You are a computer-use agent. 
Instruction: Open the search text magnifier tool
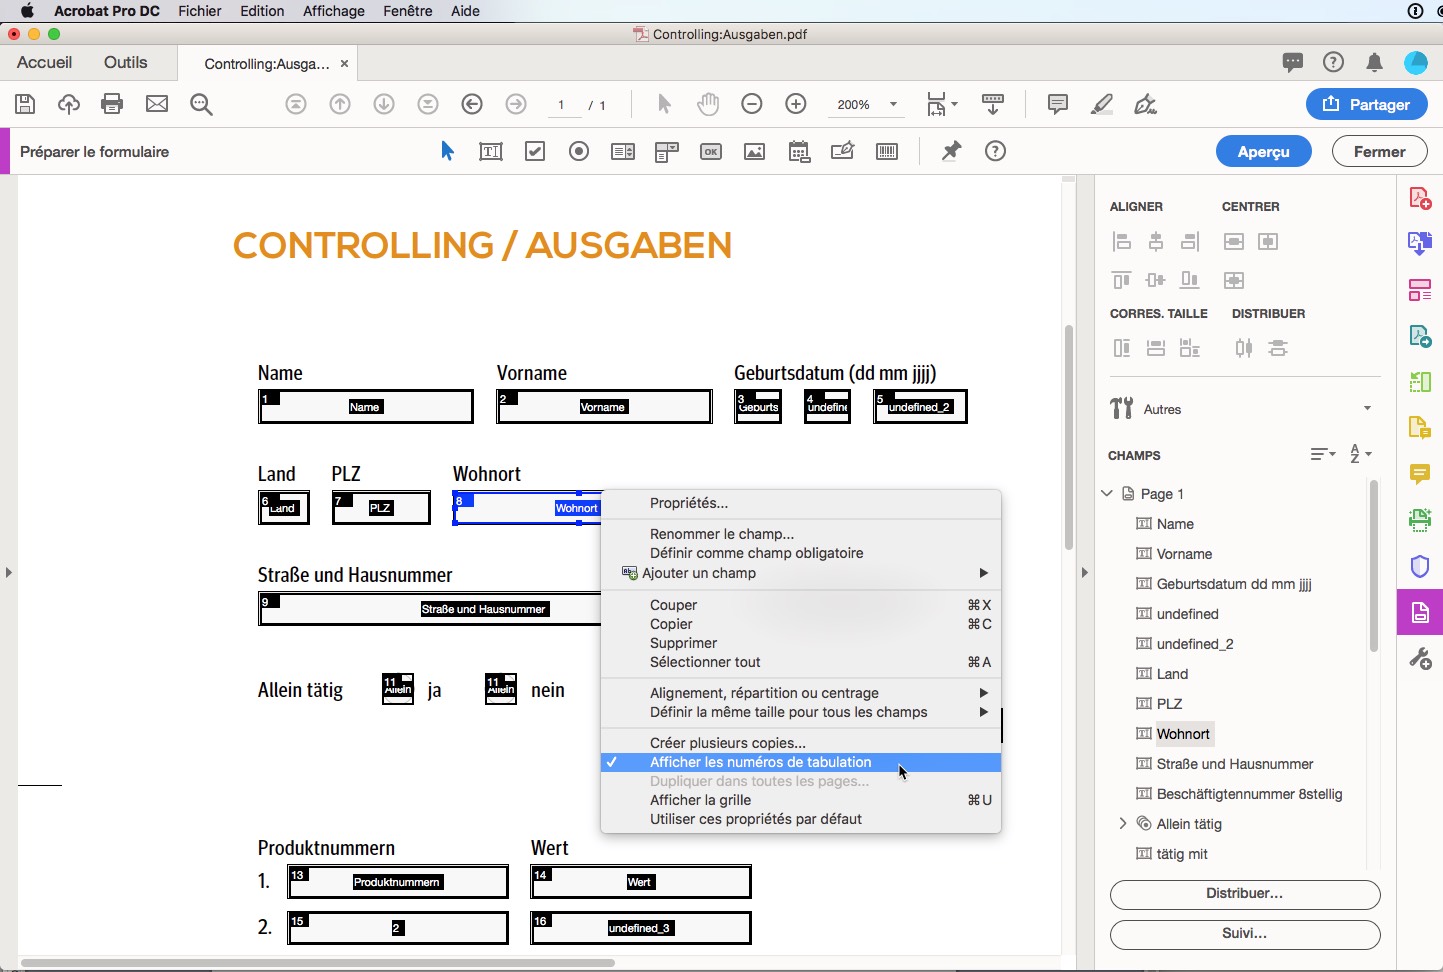[x=201, y=104]
